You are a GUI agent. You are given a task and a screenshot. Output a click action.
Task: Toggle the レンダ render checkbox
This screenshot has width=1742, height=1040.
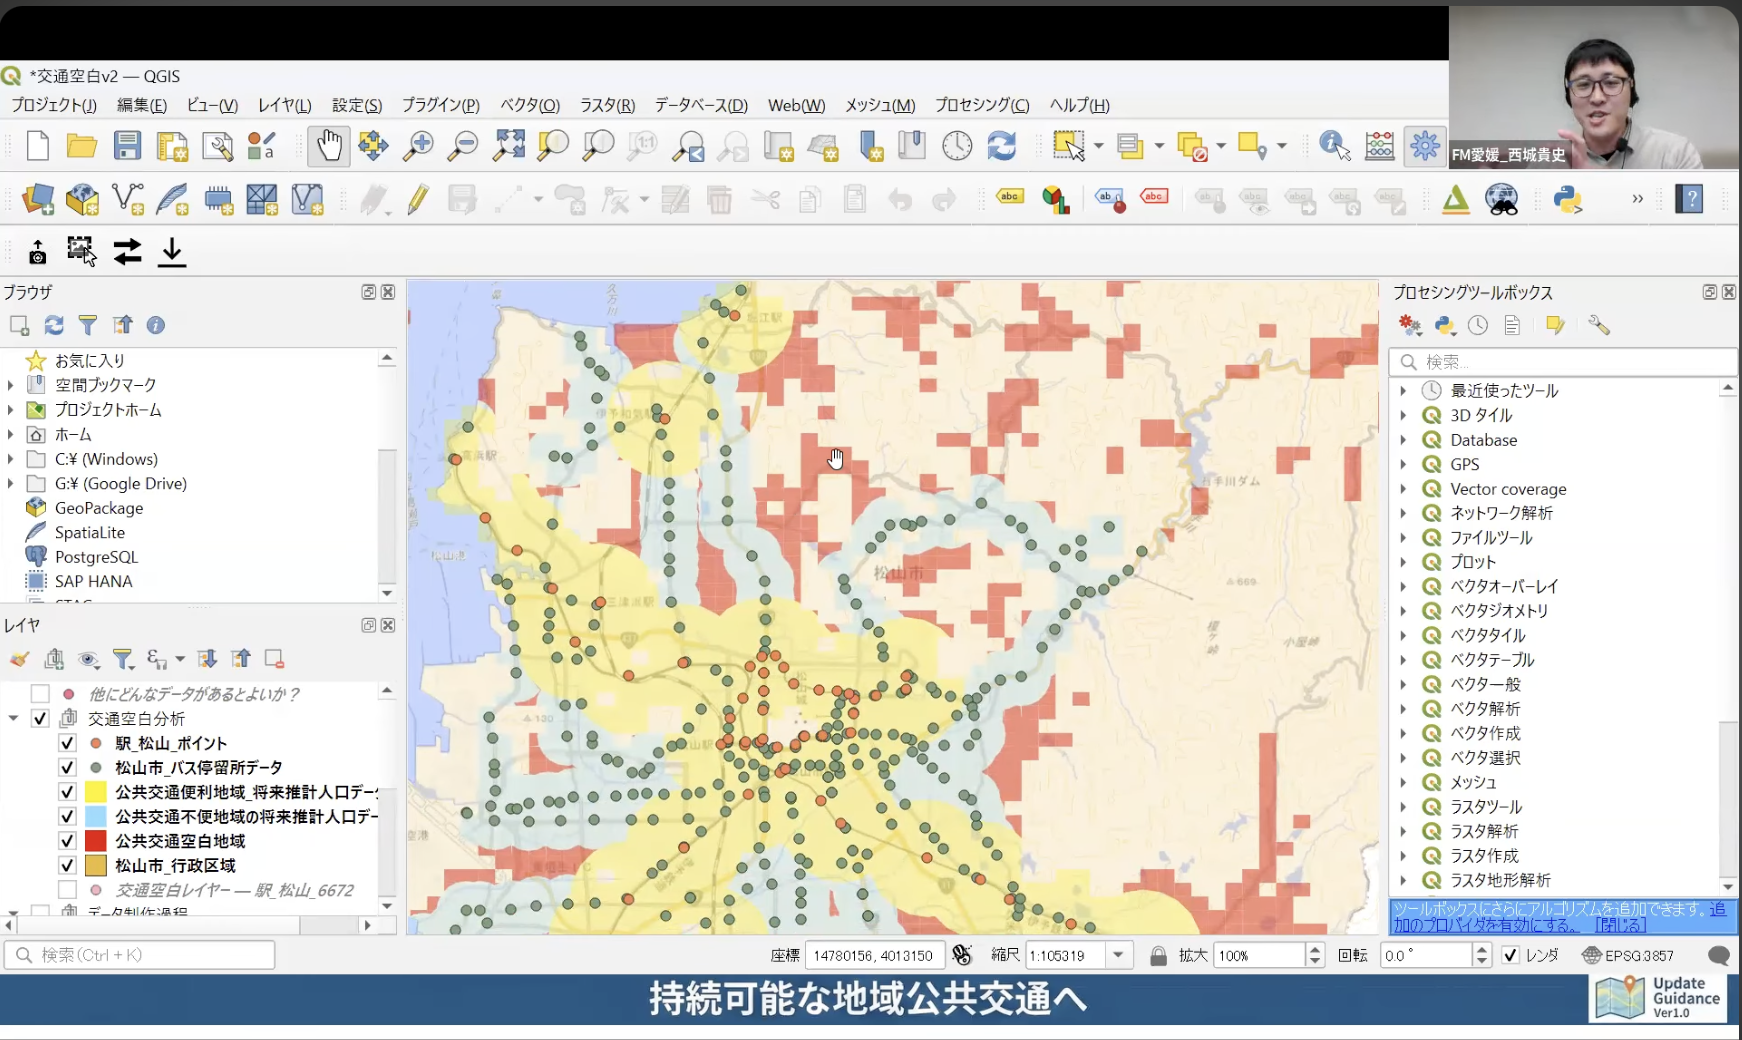tap(1510, 955)
